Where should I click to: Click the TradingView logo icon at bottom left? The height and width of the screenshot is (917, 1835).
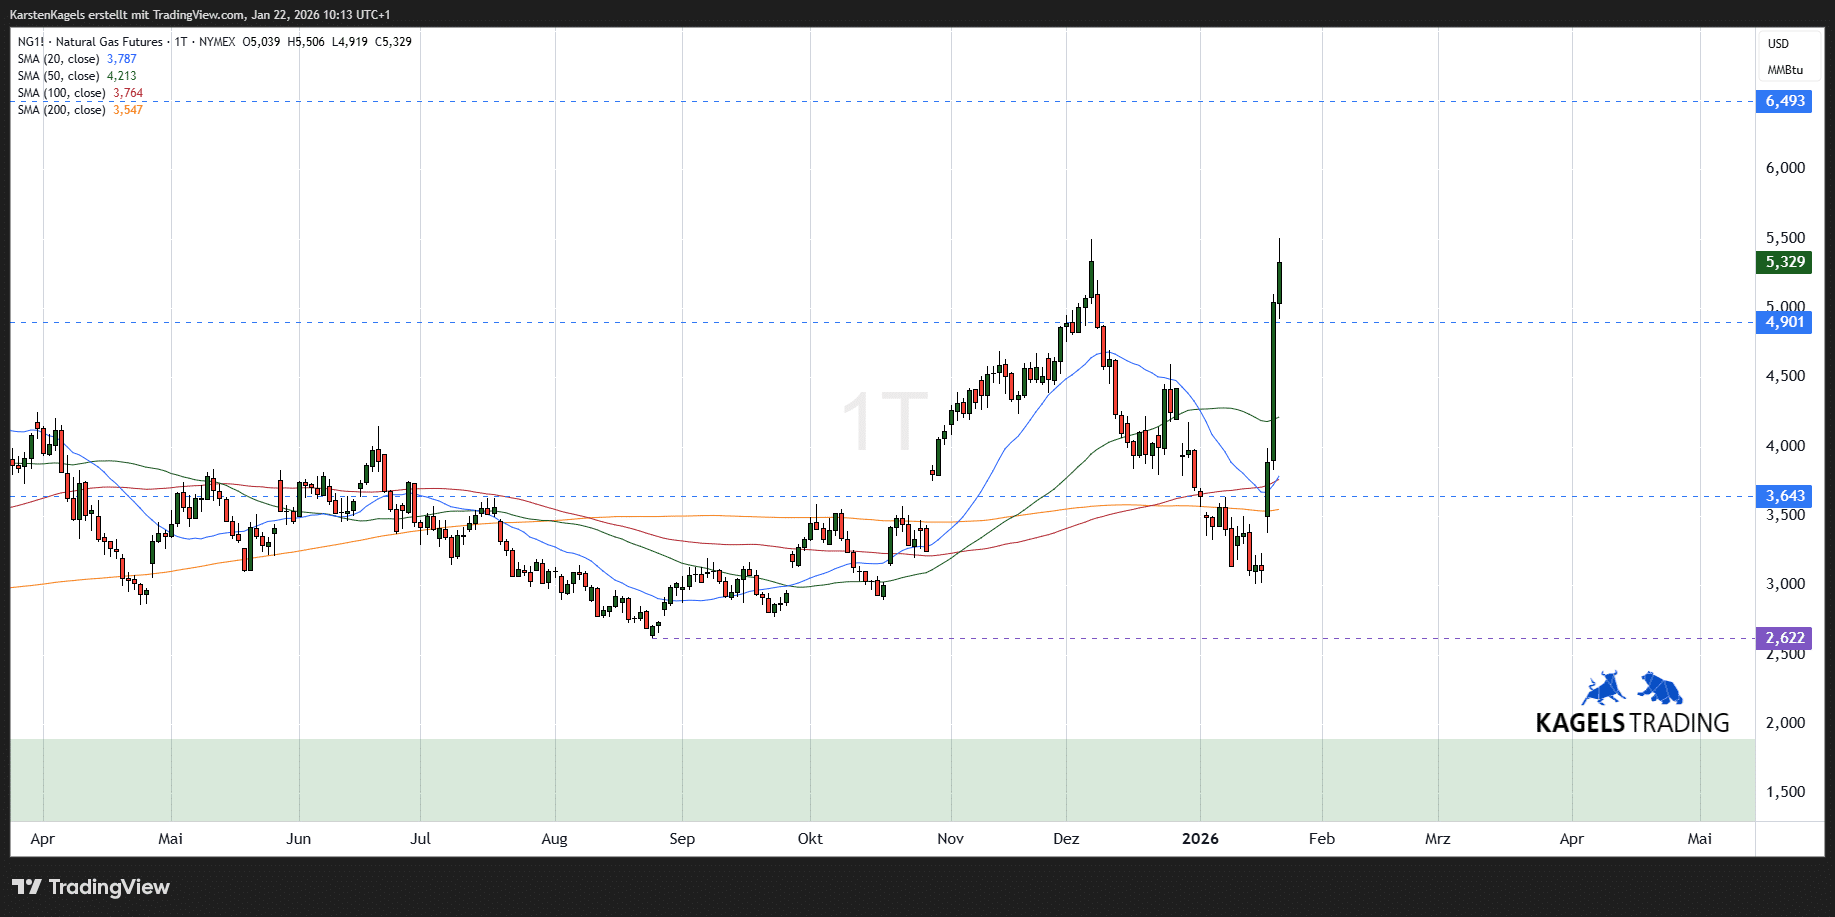coord(27,887)
